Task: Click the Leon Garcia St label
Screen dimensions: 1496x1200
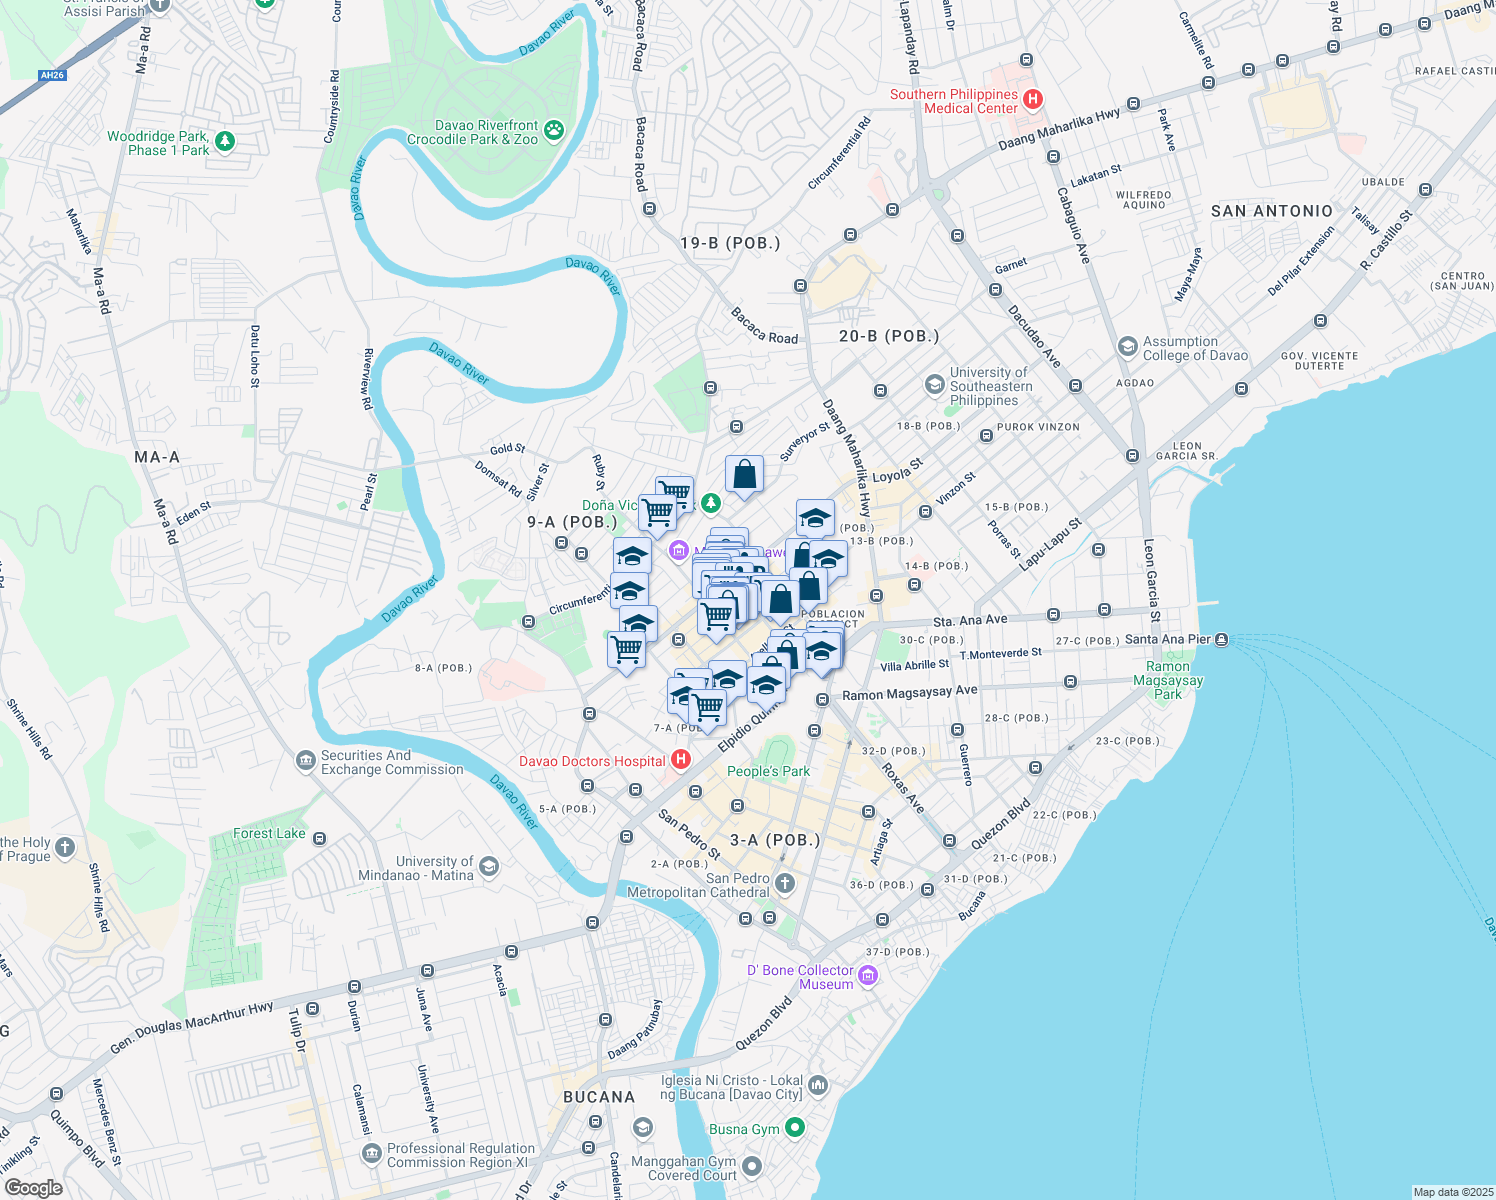Action: click(x=1151, y=581)
